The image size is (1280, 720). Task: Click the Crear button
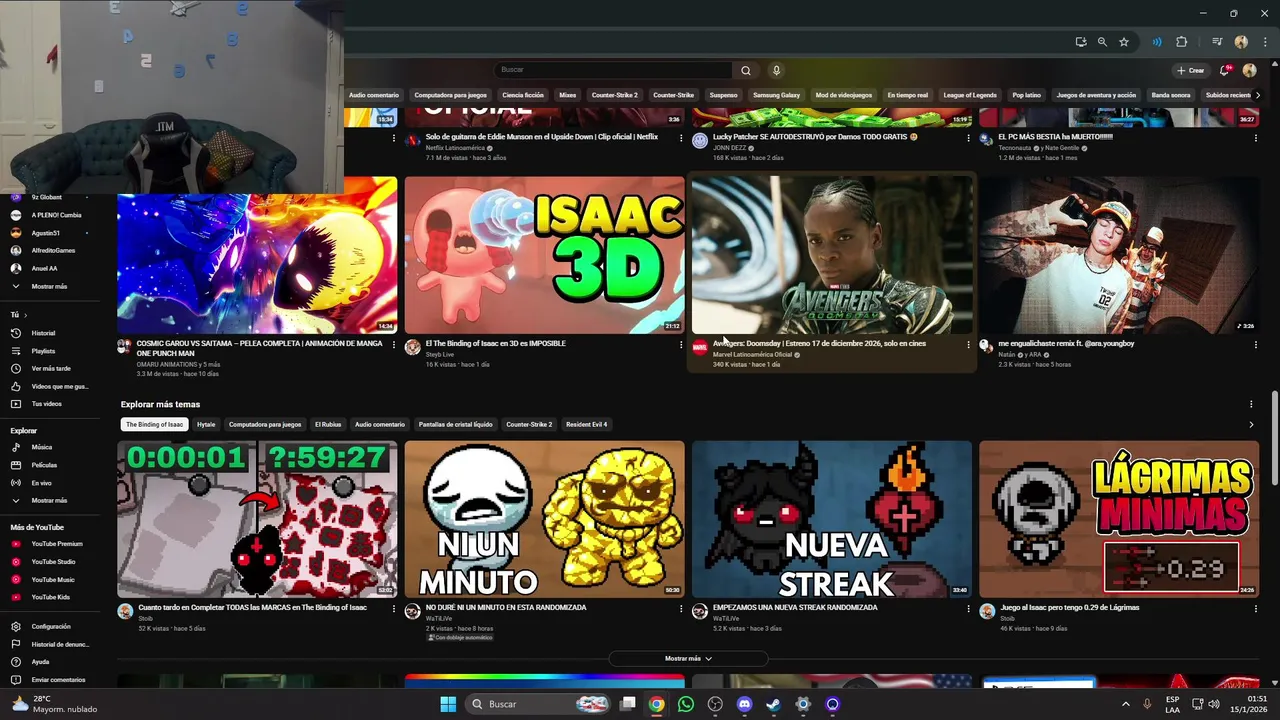click(x=1190, y=71)
